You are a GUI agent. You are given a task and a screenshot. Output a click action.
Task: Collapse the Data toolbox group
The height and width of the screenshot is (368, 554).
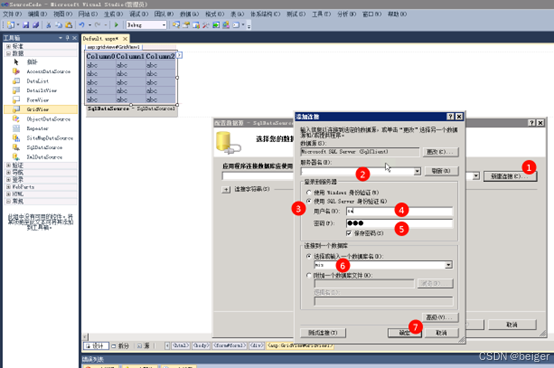coord(8,53)
